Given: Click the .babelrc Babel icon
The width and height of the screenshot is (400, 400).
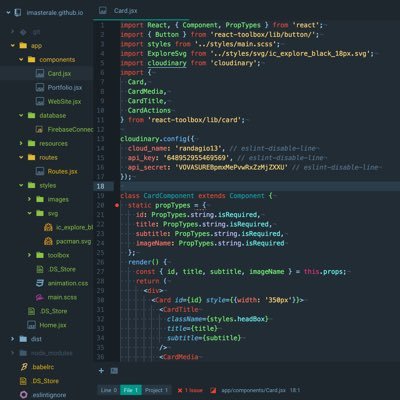Looking at the screenshot, I should point(24,367).
